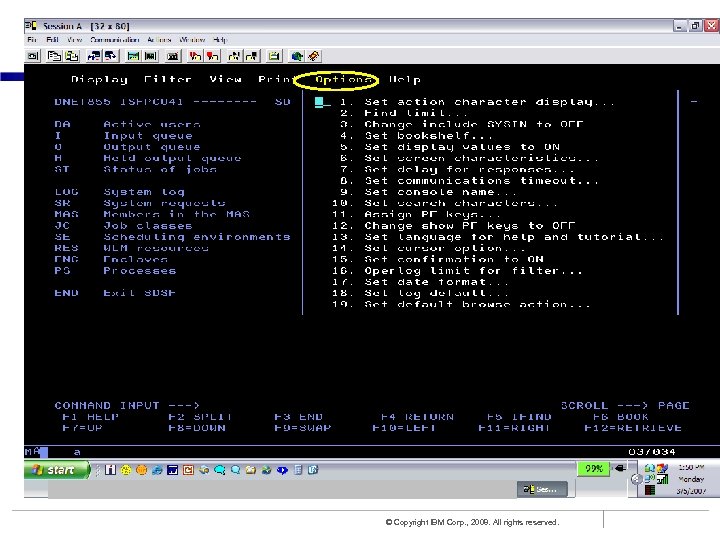The height and width of the screenshot is (540, 720).
Task: Click the Session taskbar button
Action: click(x=542, y=489)
